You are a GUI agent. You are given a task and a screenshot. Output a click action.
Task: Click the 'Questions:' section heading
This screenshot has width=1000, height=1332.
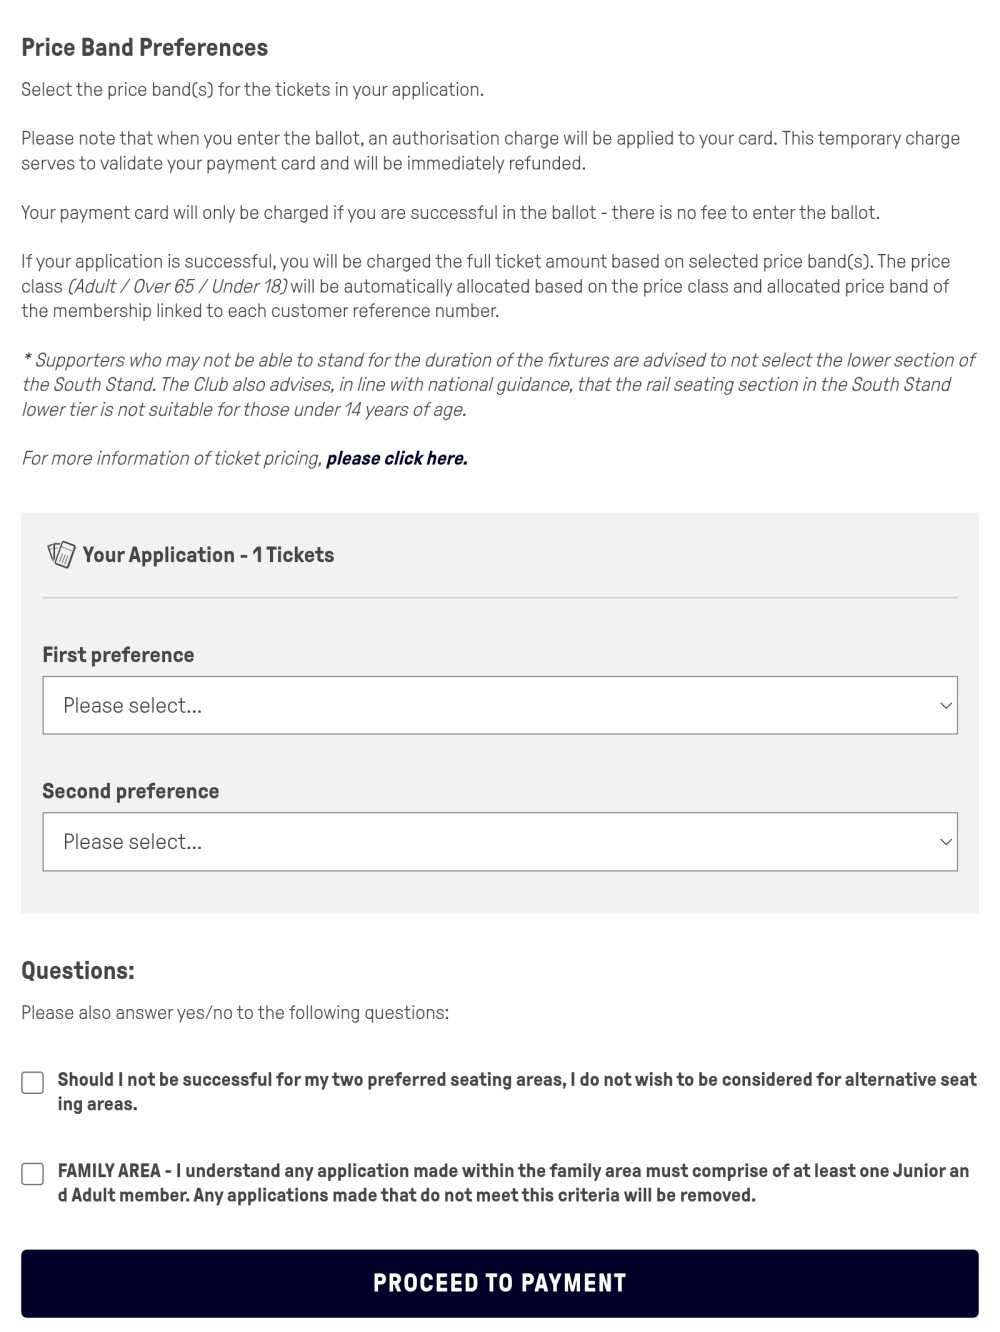78,971
